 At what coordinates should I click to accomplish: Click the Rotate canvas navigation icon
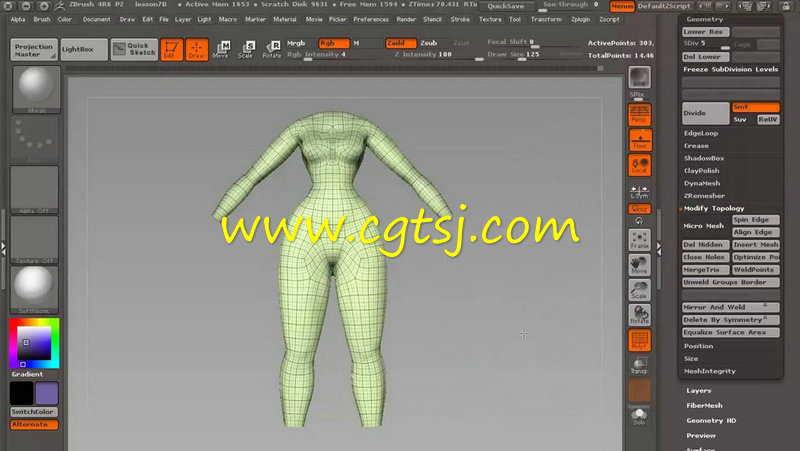click(639, 315)
